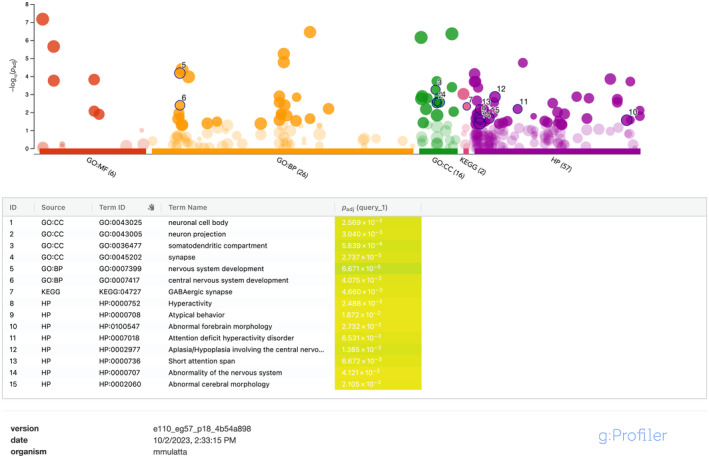709x458 pixels.
Task: Click term ID GO:0043005
Action: coord(120,234)
